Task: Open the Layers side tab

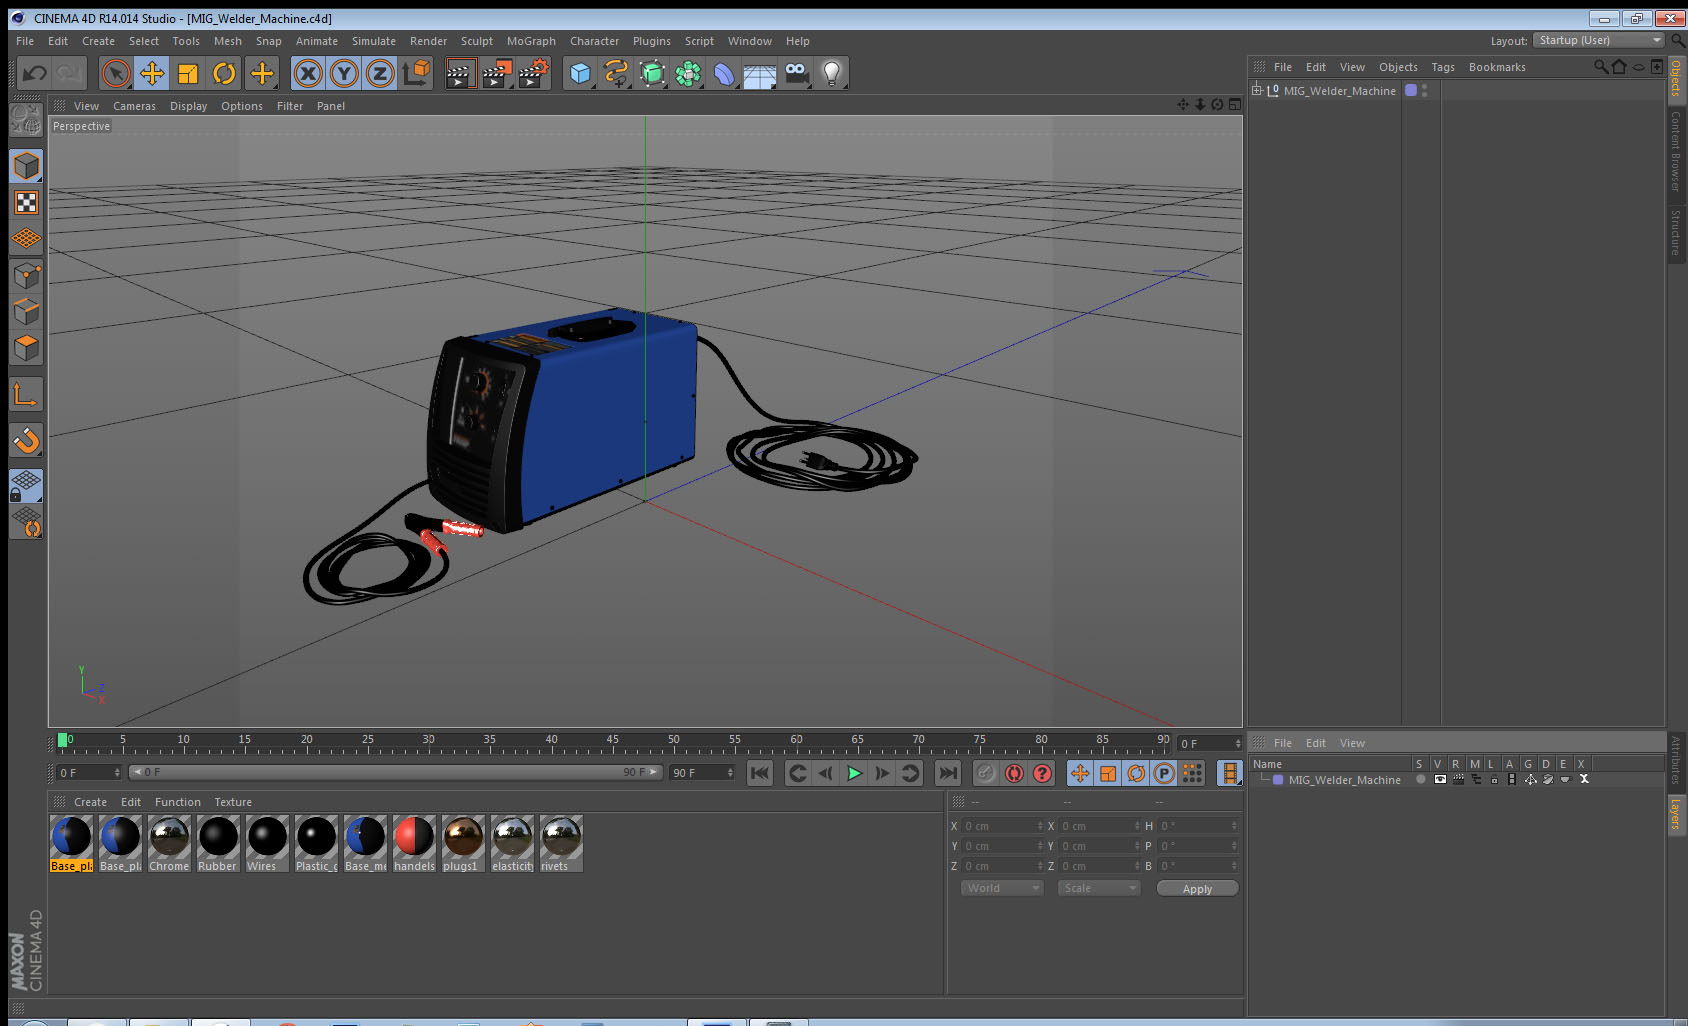Action: pos(1676,814)
